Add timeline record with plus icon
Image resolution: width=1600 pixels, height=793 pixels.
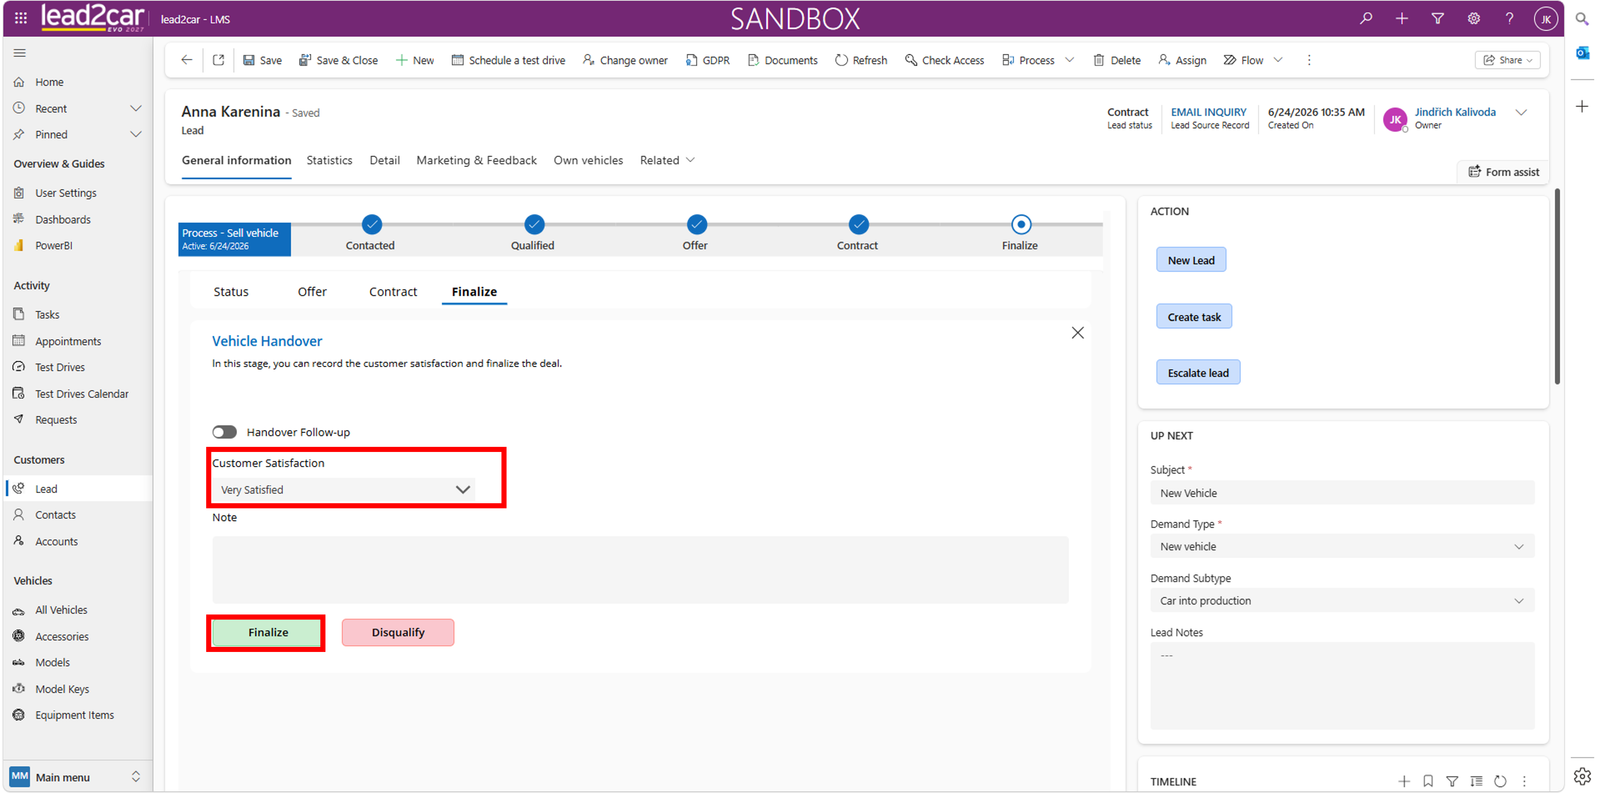[1404, 781]
